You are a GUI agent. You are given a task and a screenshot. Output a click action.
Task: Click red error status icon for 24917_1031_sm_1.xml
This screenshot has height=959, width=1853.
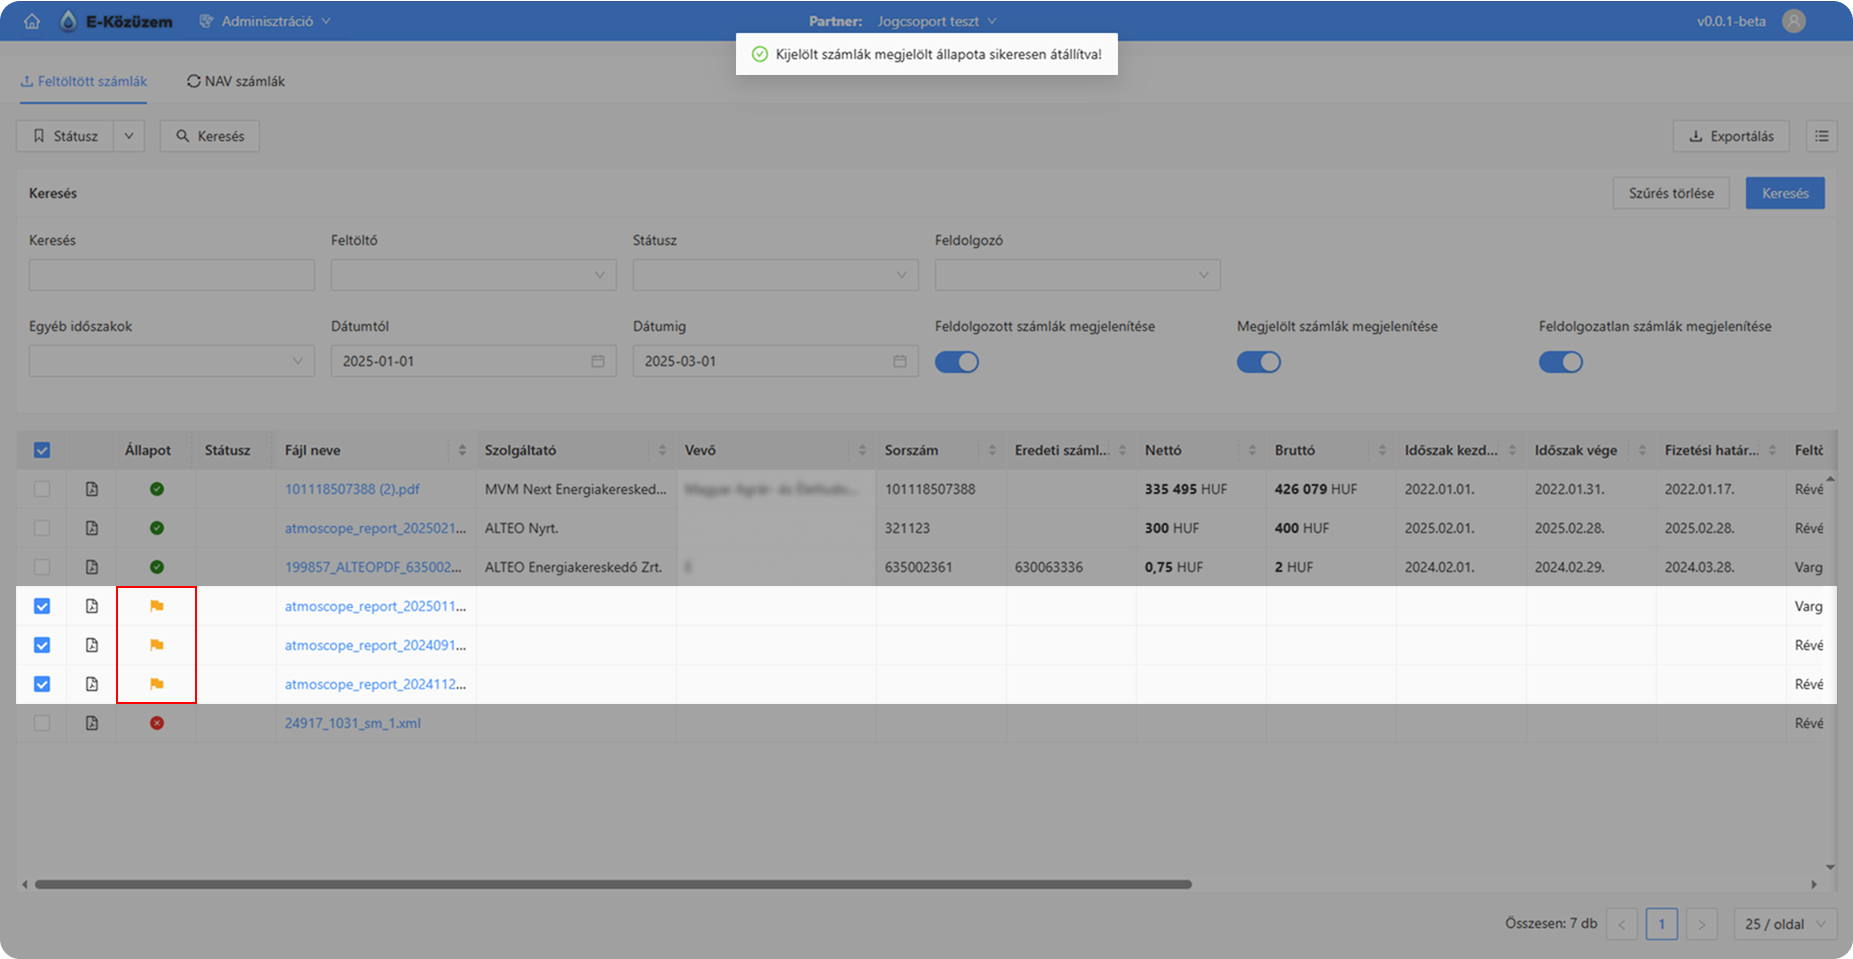pos(157,723)
